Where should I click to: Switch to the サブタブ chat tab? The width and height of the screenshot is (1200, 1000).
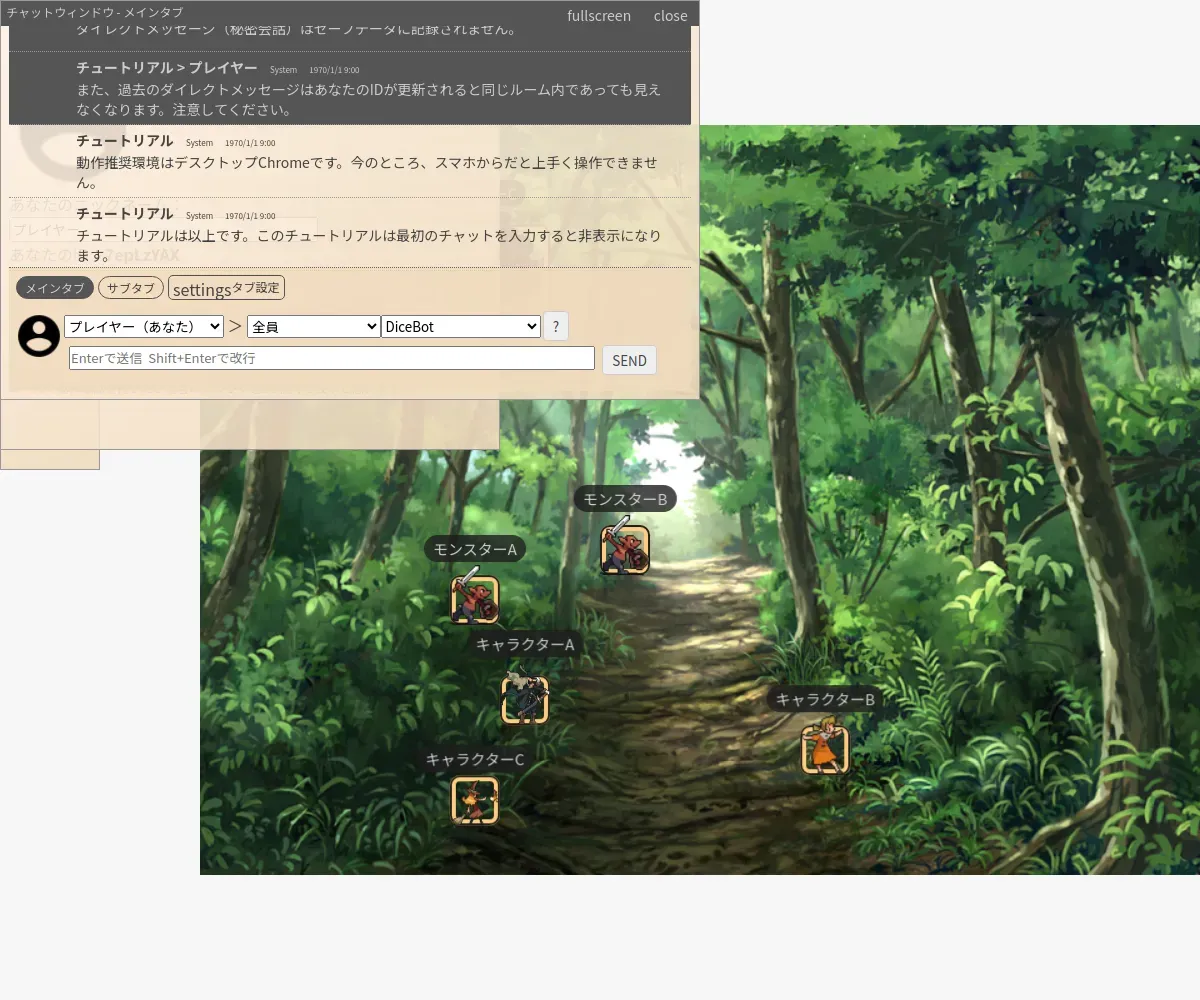tap(131, 288)
